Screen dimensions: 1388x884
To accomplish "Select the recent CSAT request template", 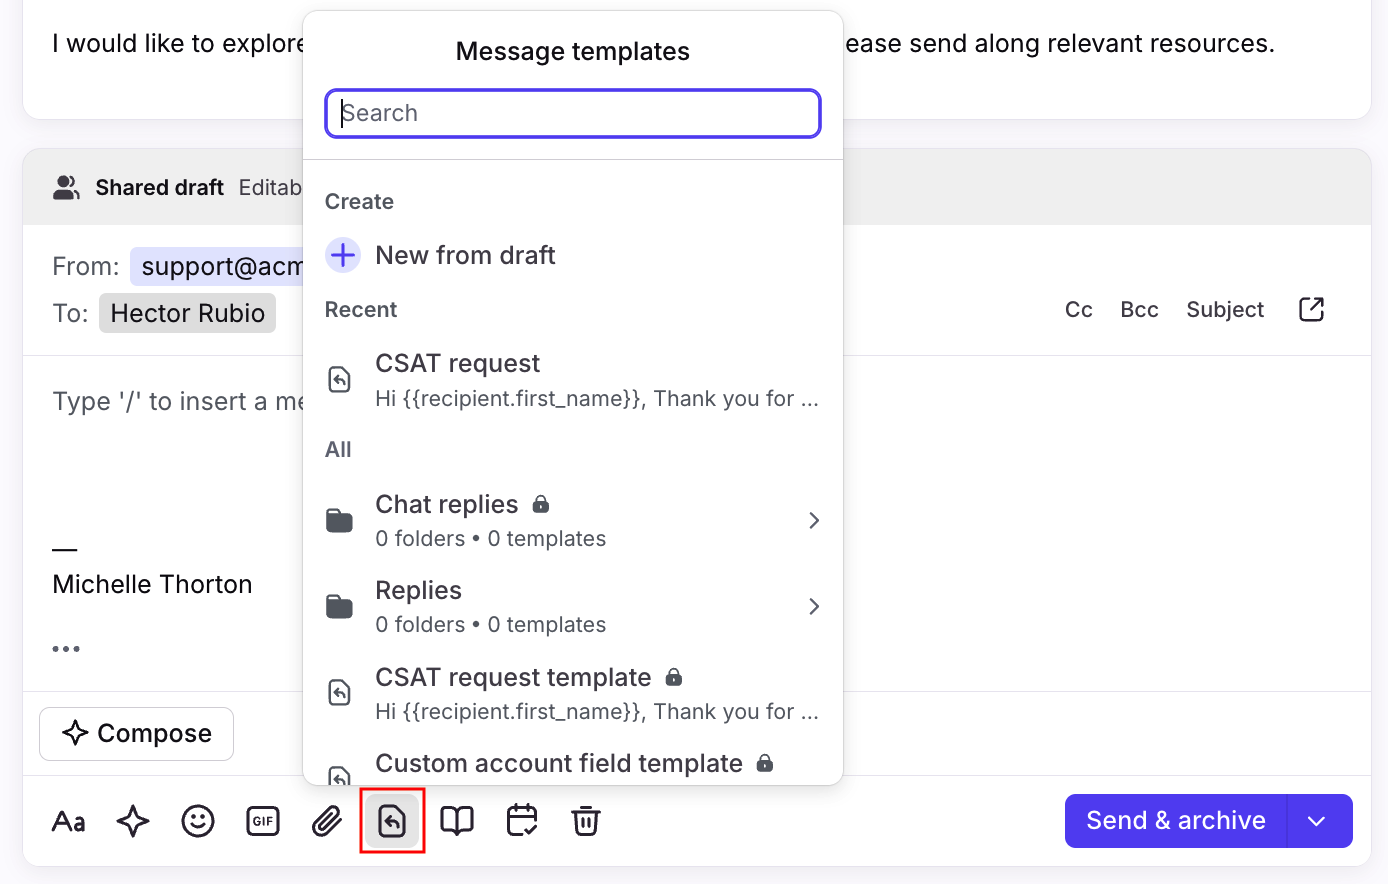I will click(x=572, y=380).
